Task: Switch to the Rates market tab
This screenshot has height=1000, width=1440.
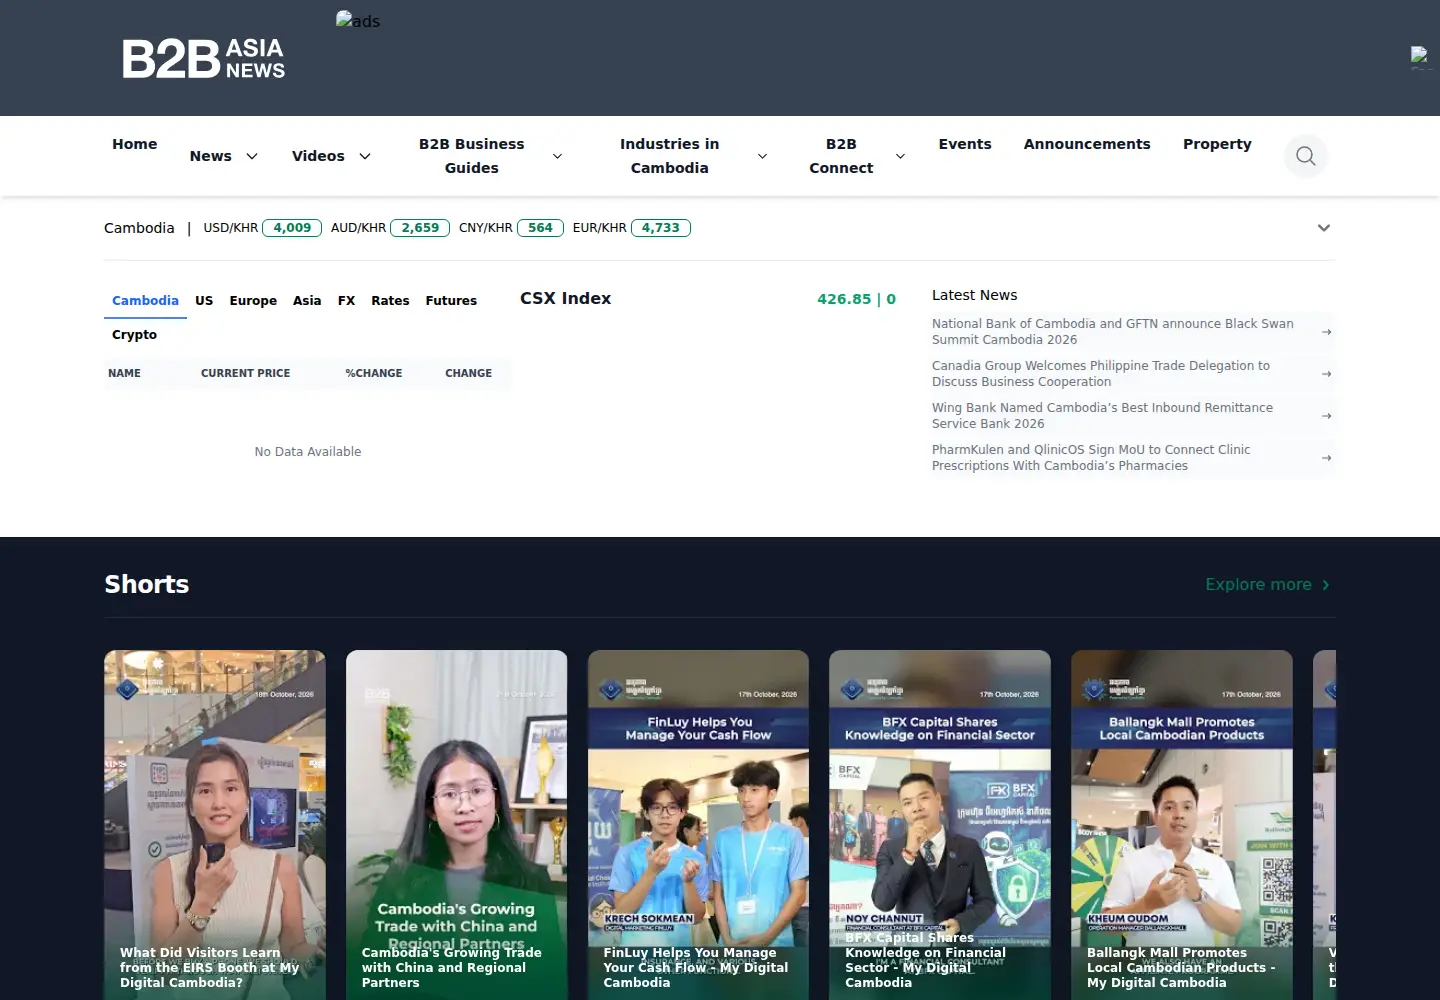Action: [x=390, y=301]
